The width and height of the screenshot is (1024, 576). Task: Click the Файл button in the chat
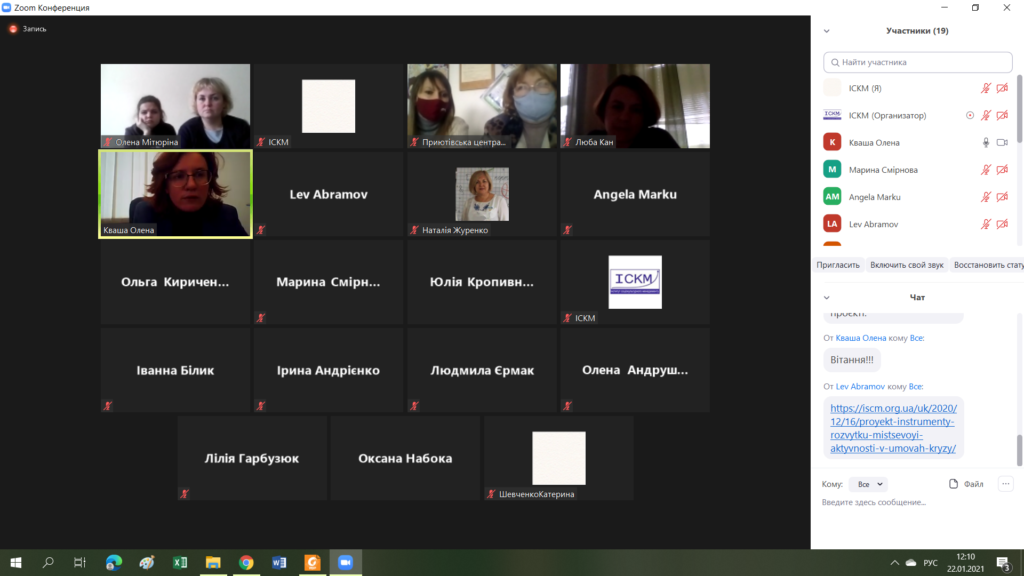[x=966, y=484]
